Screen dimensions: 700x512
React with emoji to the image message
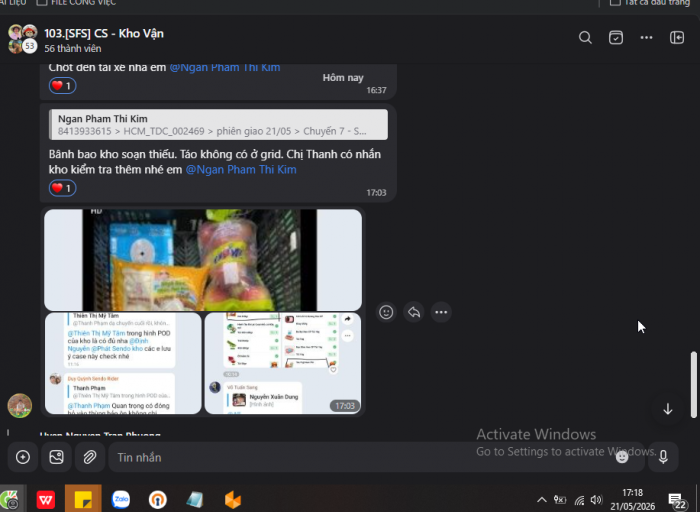pyautogui.click(x=386, y=312)
